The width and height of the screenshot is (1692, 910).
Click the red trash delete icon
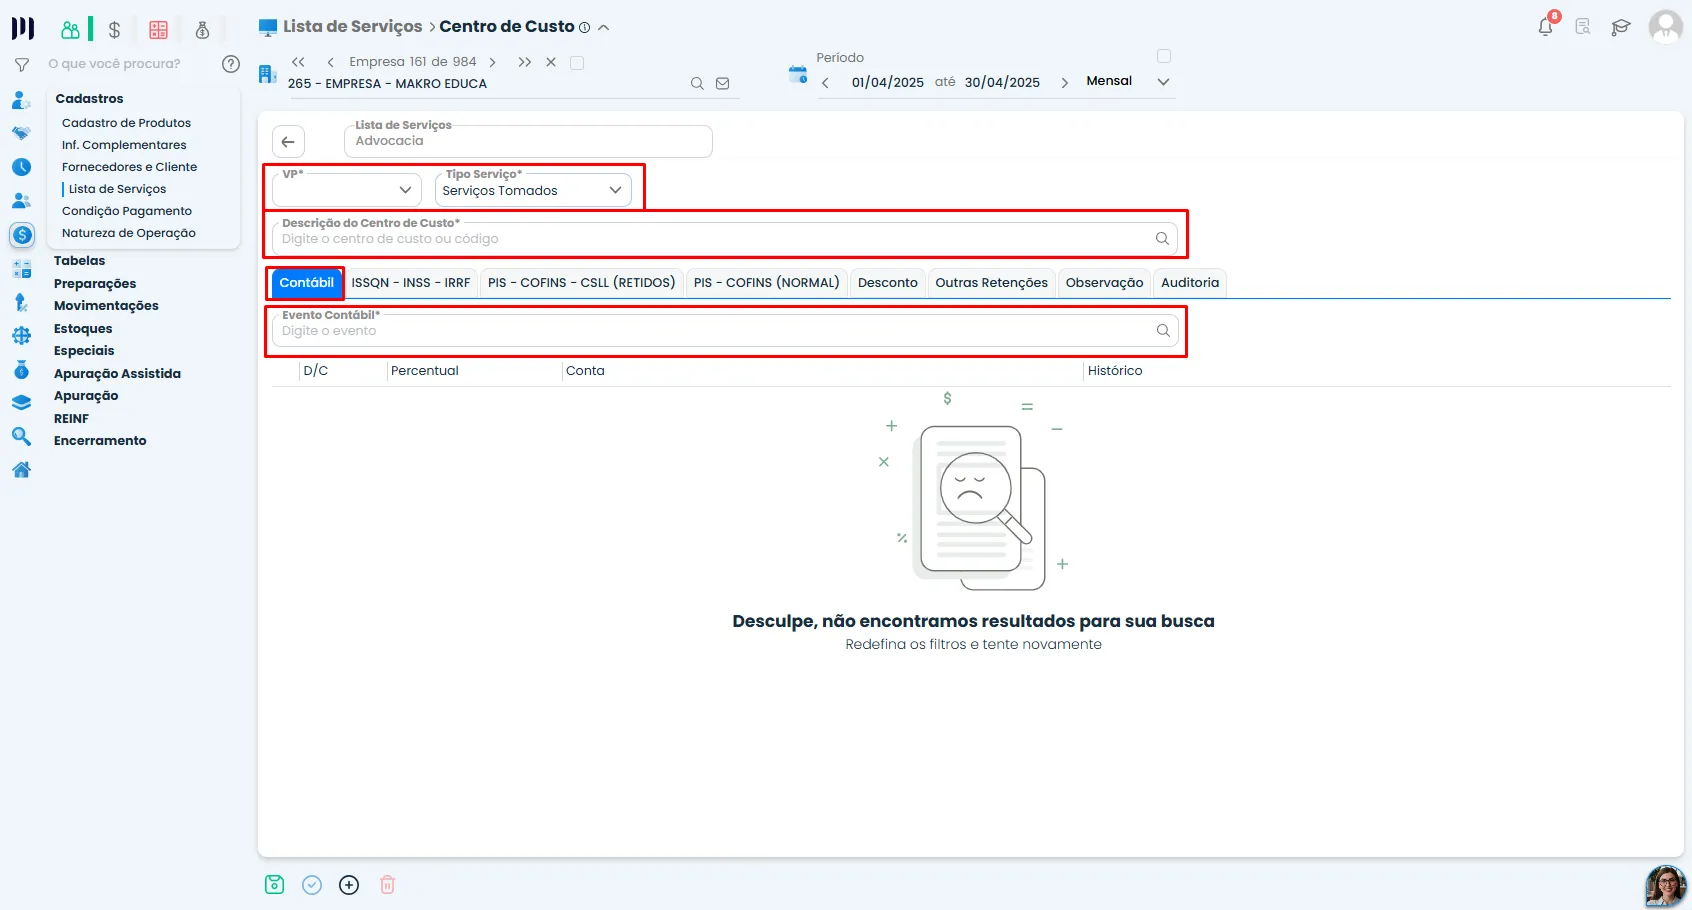388,885
